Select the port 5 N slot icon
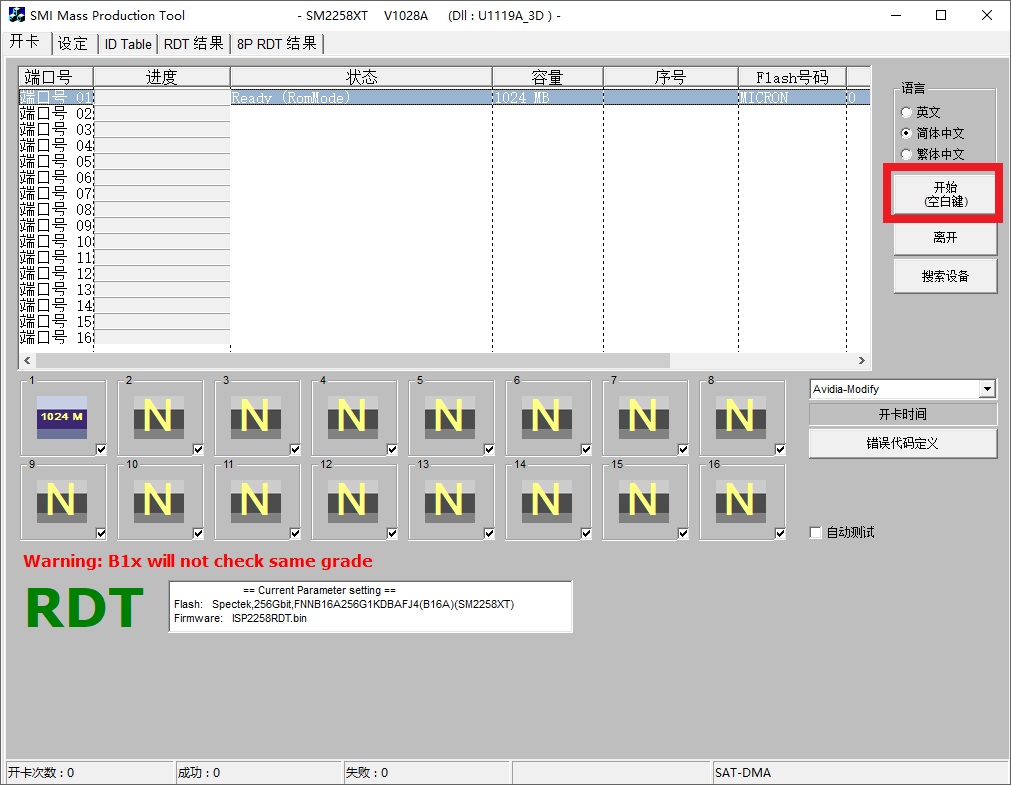This screenshot has width=1011, height=785. tap(449, 416)
